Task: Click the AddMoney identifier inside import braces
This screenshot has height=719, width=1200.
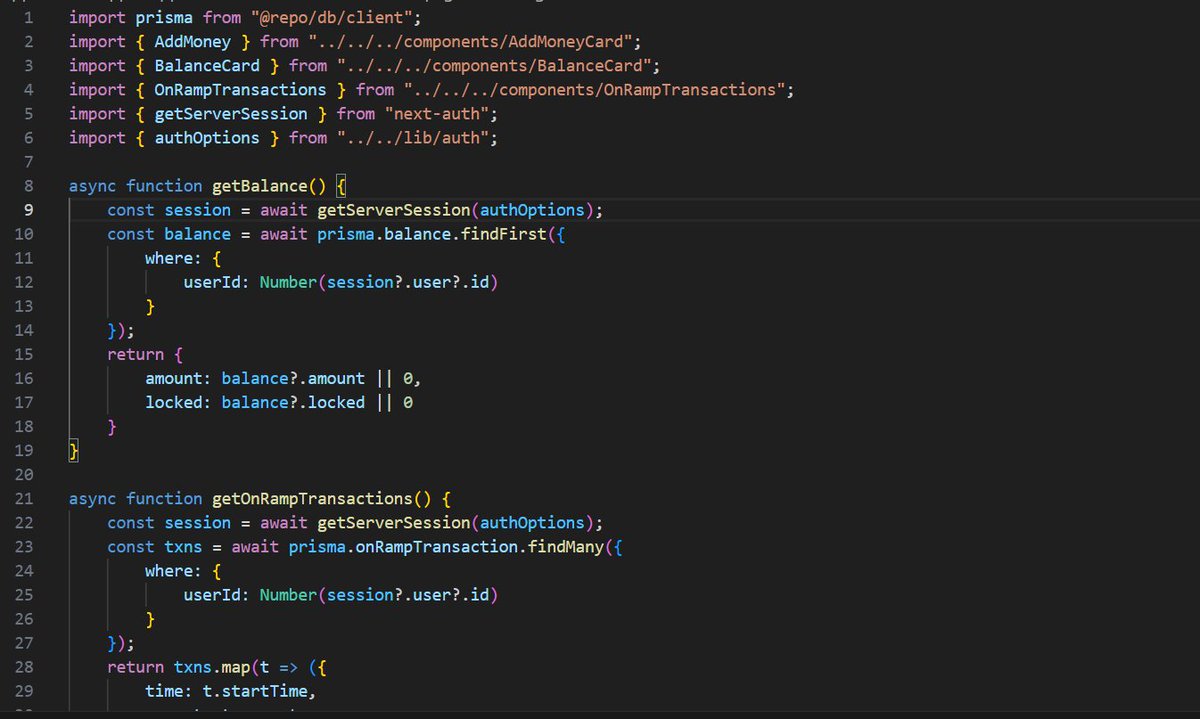Action: pos(192,42)
